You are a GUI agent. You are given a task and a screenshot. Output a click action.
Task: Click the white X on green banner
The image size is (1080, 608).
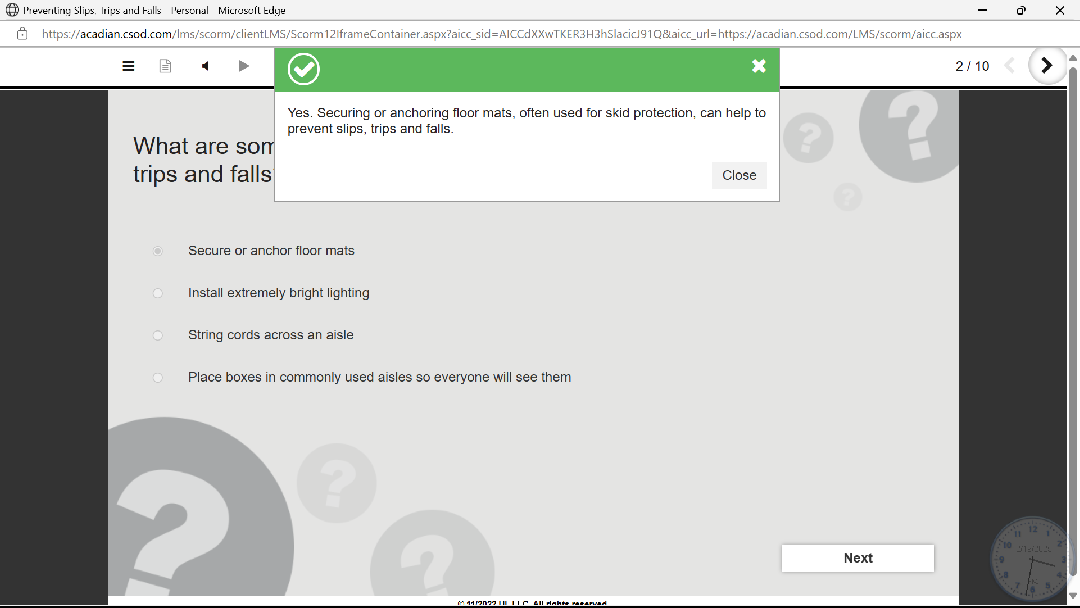point(759,66)
